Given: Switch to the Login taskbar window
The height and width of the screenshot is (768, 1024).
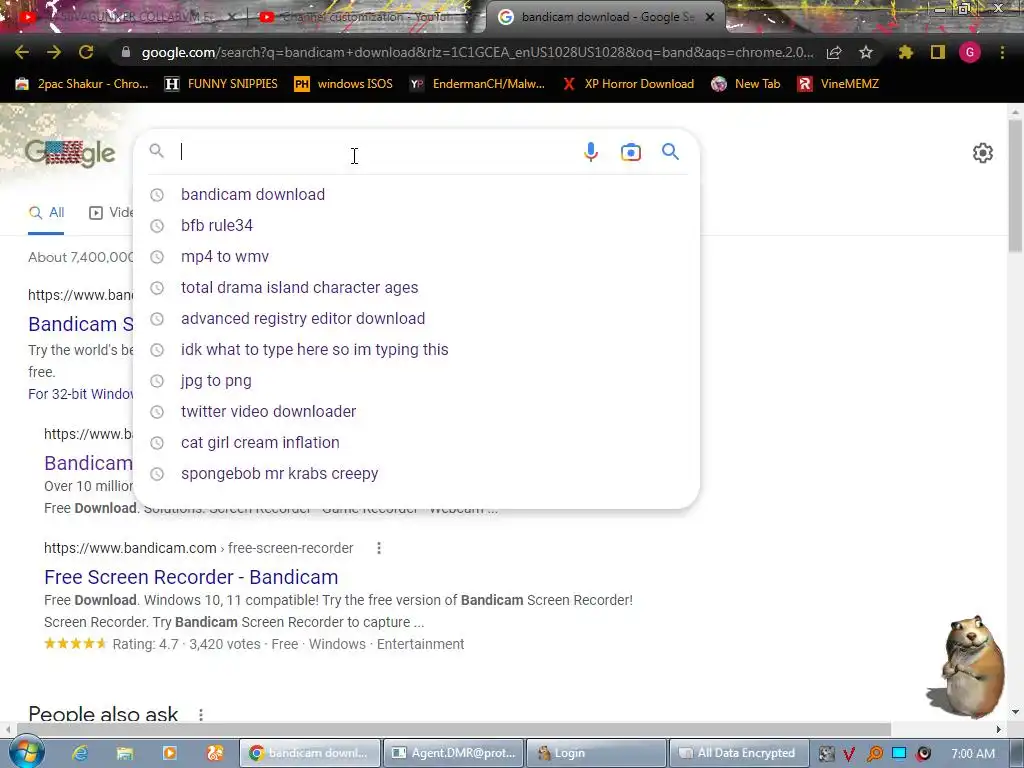Looking at the screenshot, I should click(596, 754).
